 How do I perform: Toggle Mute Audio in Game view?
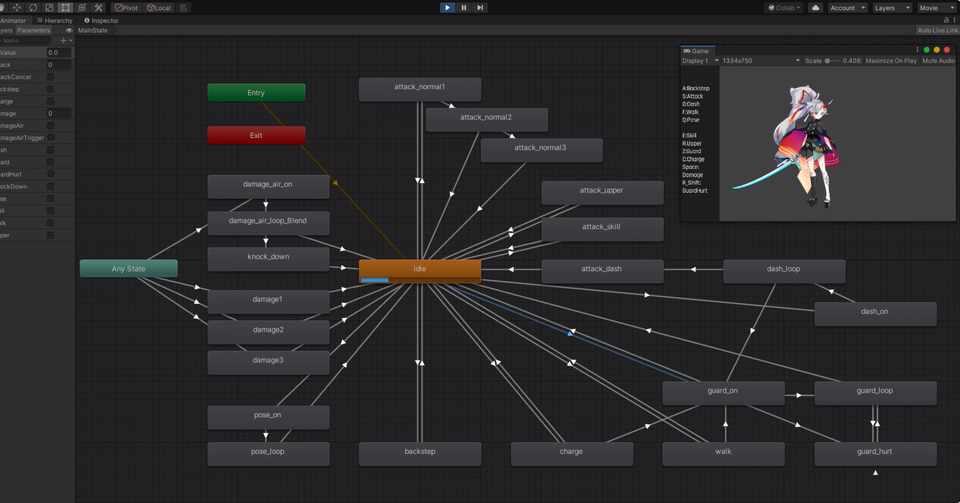pos(938,61)
